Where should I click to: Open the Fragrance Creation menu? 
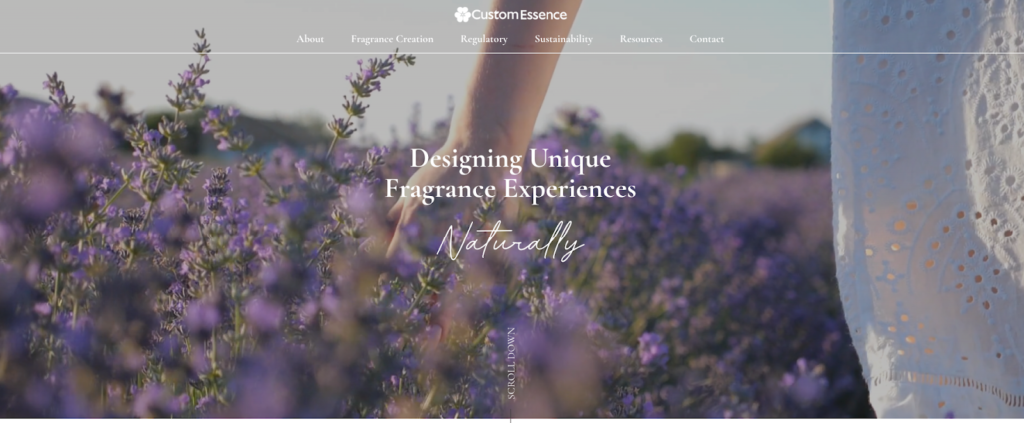[x=392, y=39]
